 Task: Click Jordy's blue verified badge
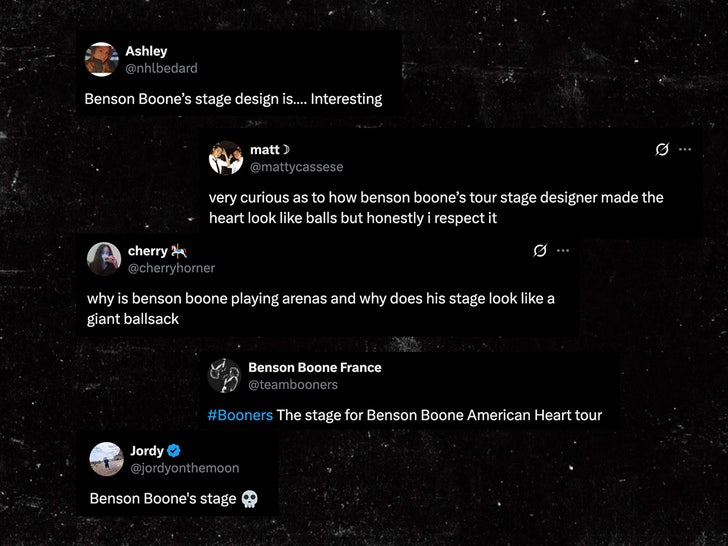point(173,451)
